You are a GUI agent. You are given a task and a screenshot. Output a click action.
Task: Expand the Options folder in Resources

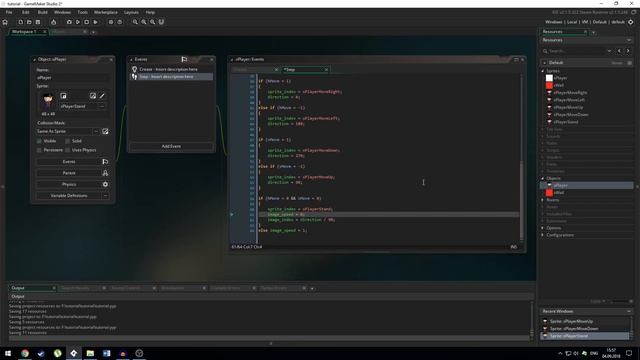click(543, 228)
